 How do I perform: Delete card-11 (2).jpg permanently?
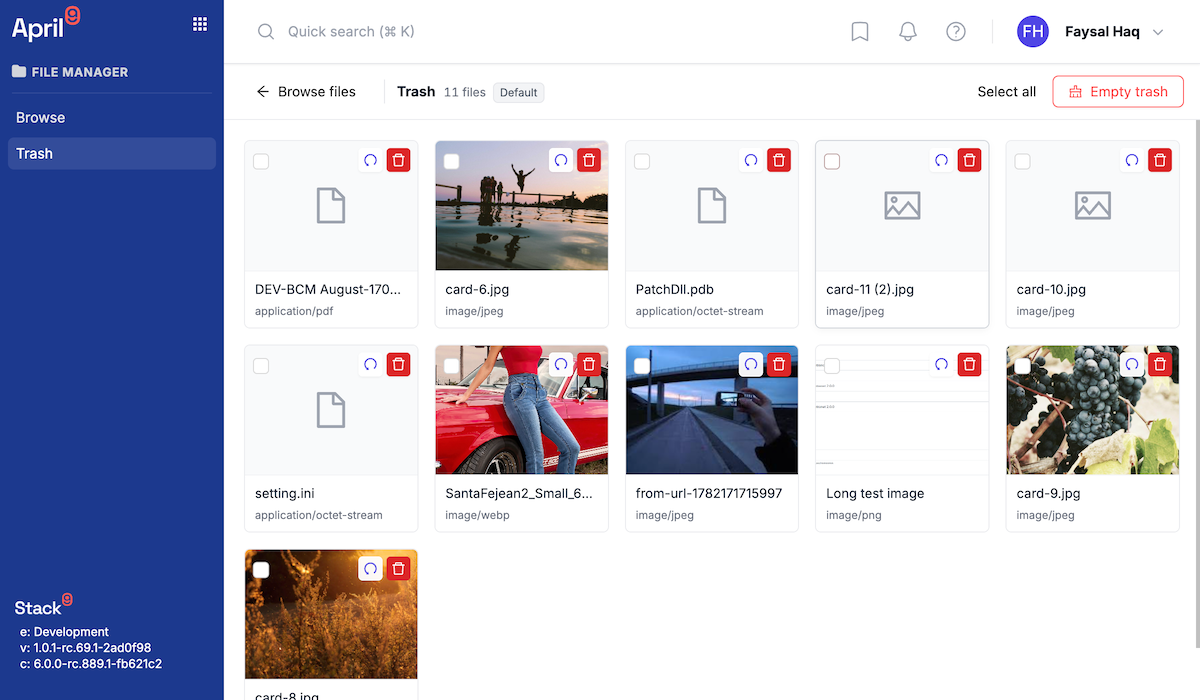click(969, 160)
